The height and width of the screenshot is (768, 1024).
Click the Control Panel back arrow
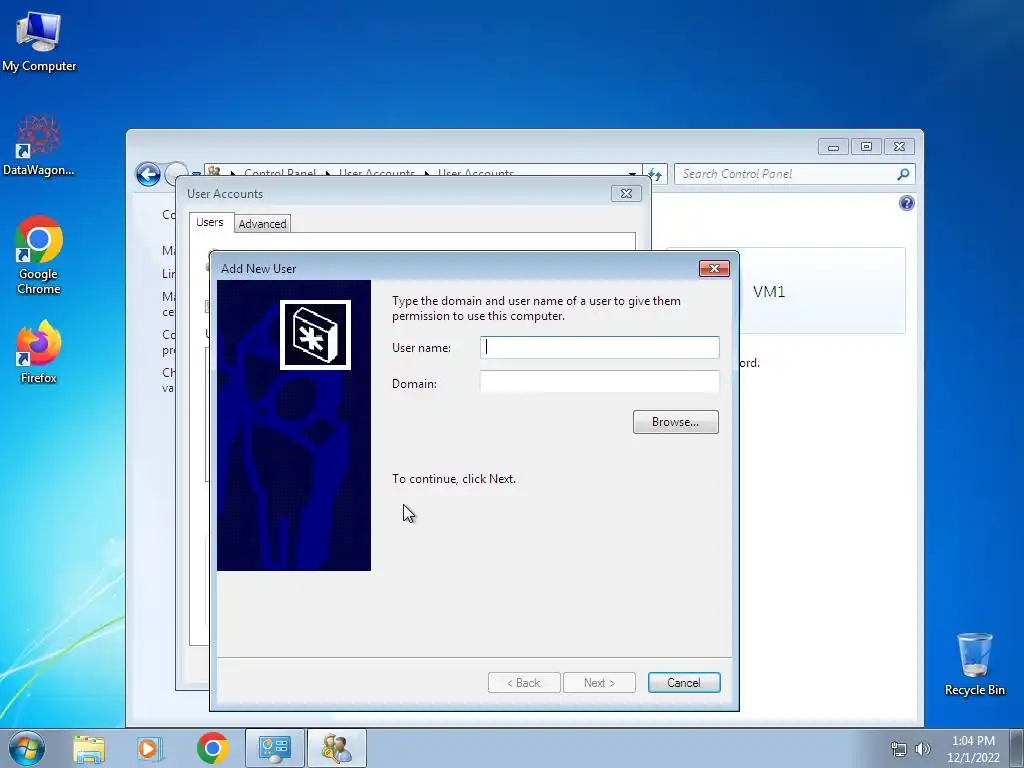(148, 174)
